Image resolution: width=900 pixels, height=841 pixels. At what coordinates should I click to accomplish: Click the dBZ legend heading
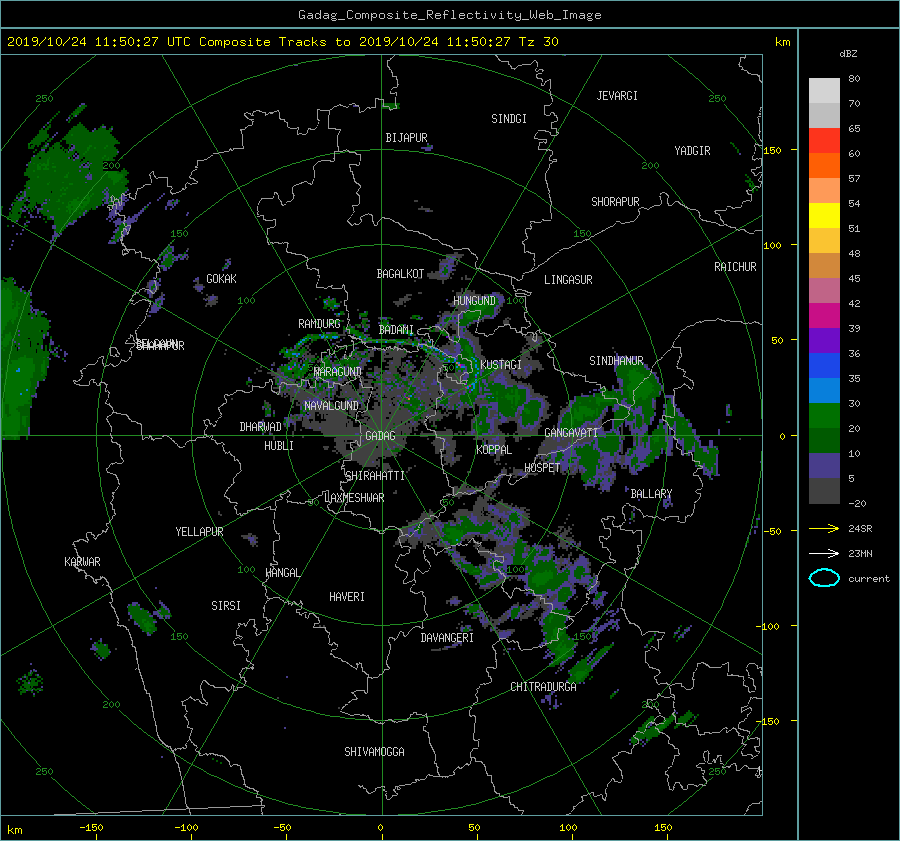(x=848, y=53)
